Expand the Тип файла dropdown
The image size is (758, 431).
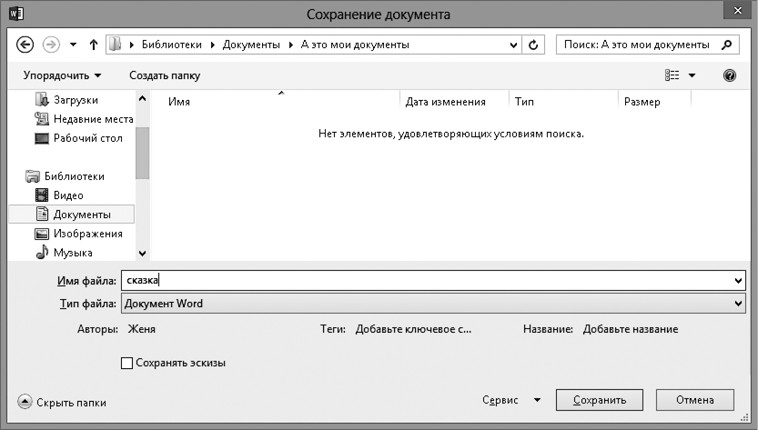pos(739,303)
